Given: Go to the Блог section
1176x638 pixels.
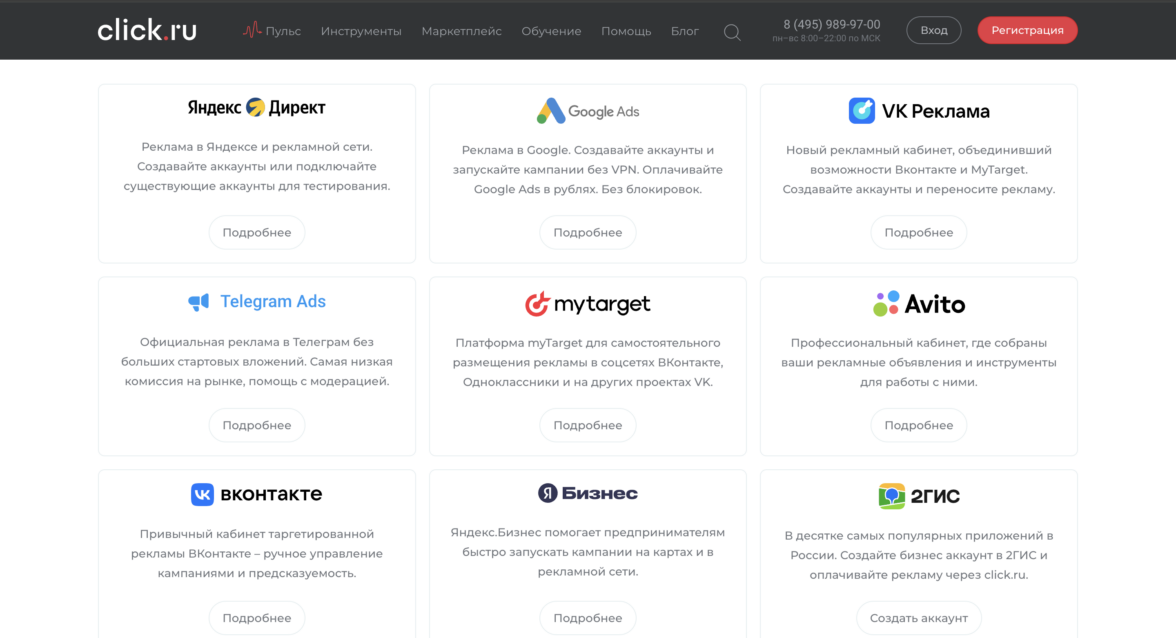Looking at the screenshot, I should point(684,31).
